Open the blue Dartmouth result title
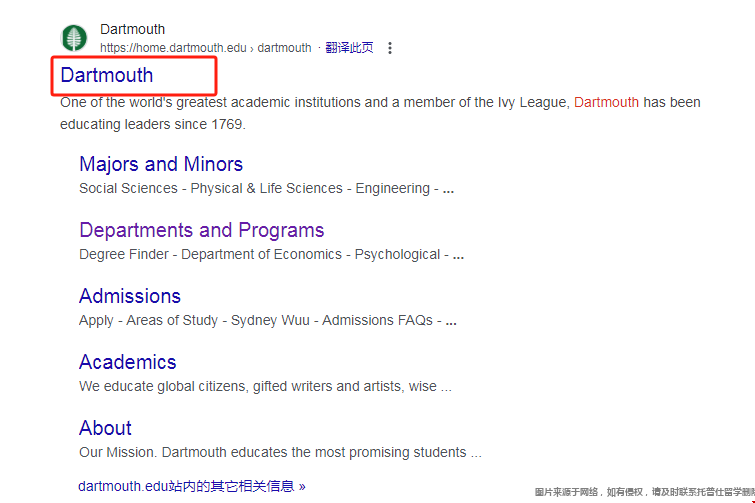 coord(107,75)
